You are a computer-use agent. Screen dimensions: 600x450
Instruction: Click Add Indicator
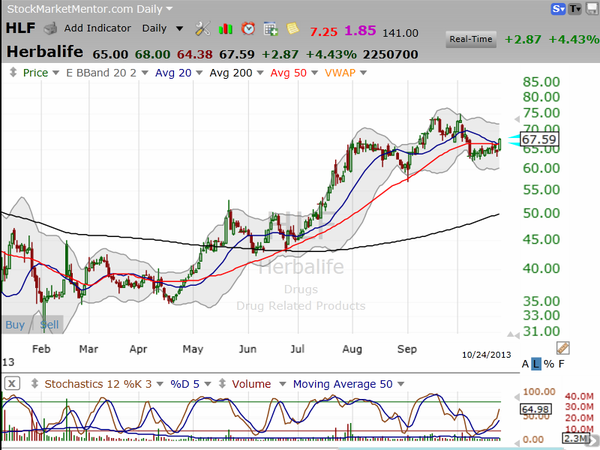coord(98,28)
